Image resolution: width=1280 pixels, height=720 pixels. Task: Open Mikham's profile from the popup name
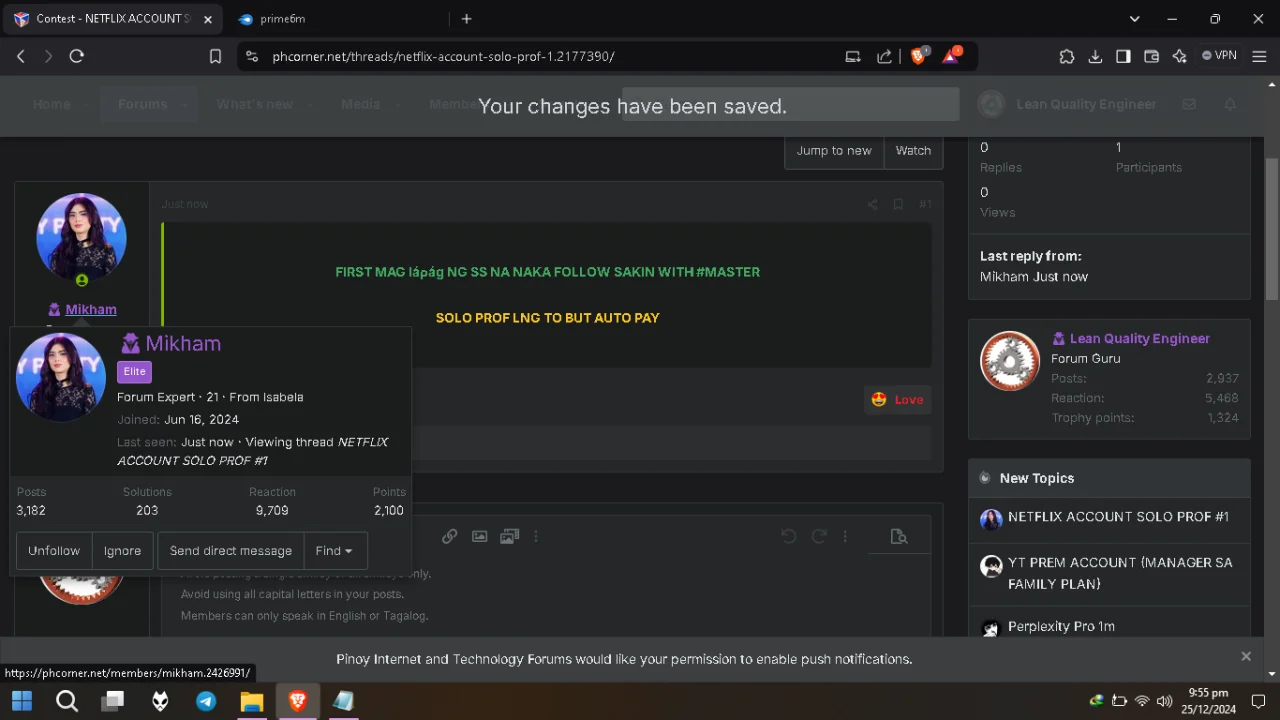tap(183, 343)
